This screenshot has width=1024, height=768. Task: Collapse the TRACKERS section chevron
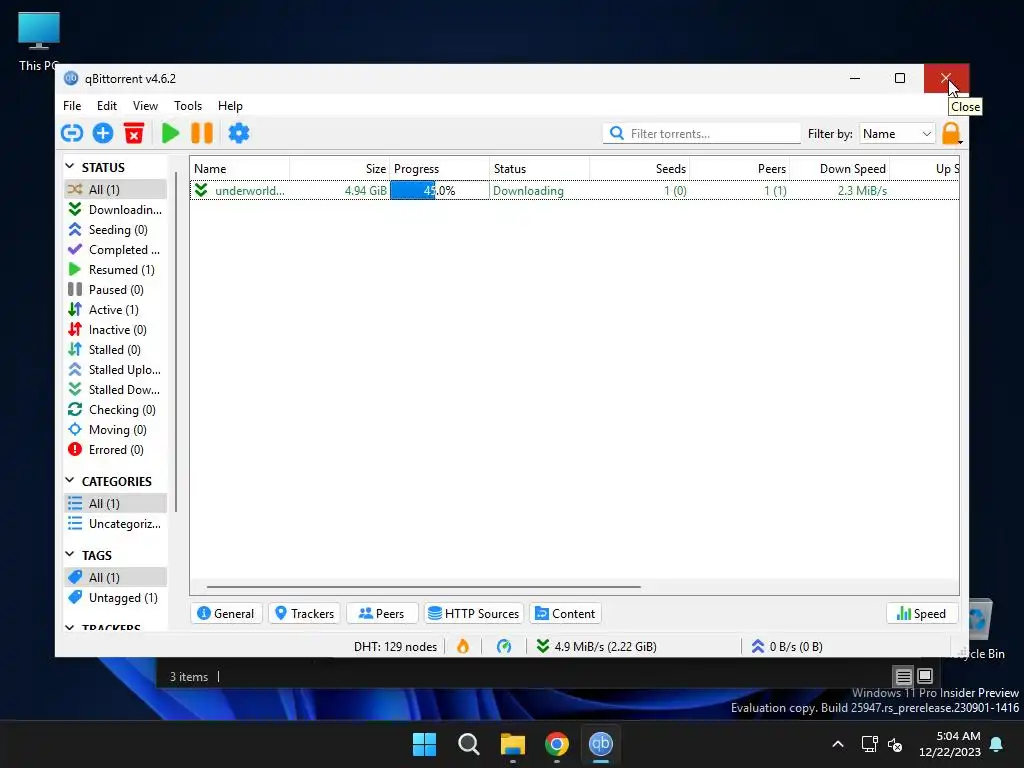click(70, 627)
